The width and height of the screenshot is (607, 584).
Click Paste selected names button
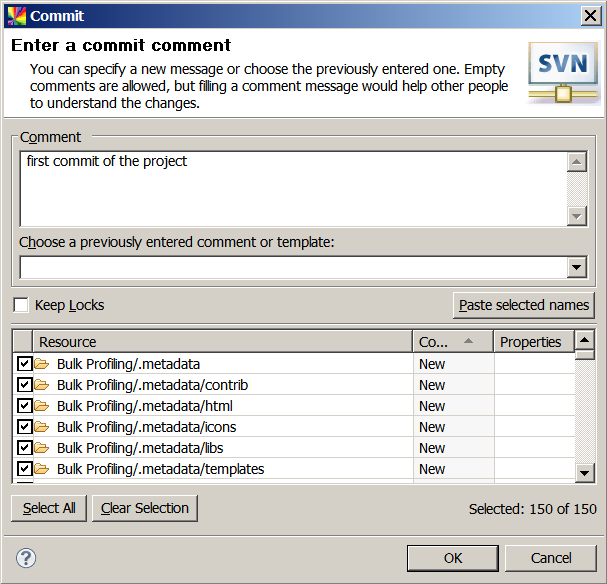tap(524, 305)
